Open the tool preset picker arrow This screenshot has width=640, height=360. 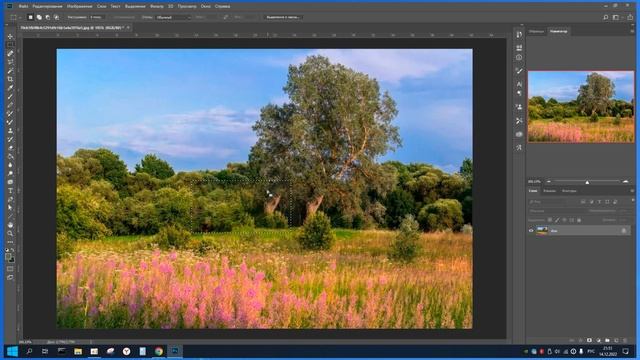(20, 18)
